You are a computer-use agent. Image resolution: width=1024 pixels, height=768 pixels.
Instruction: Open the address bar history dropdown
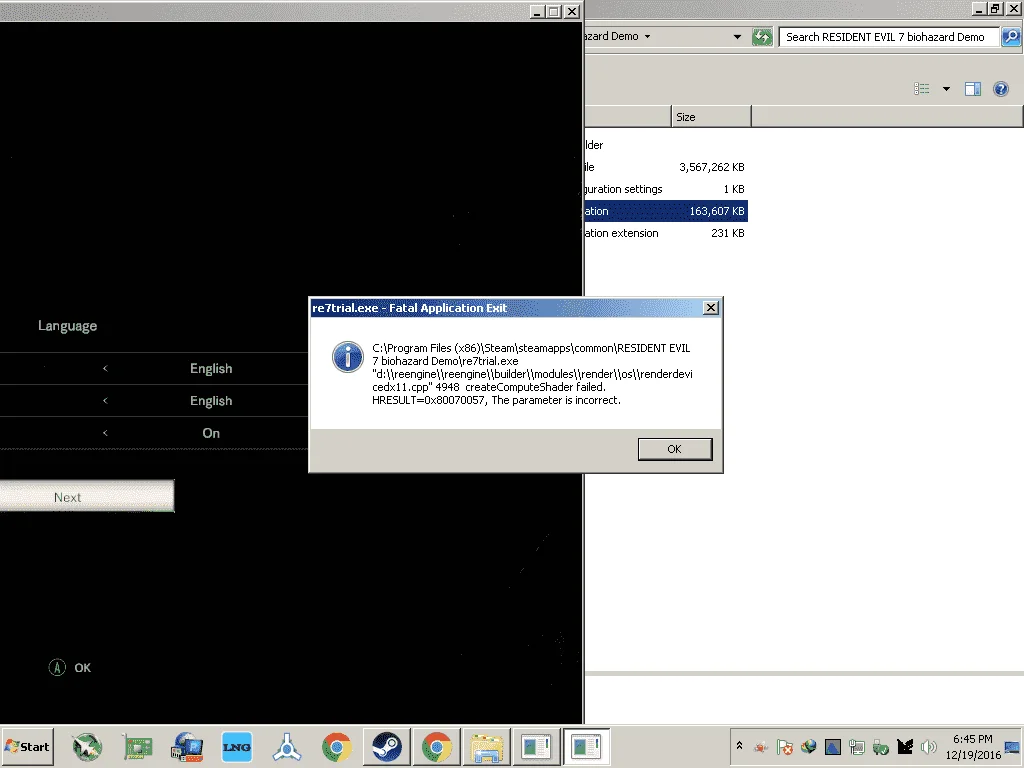pyautogui.click(x=737, y=37)
